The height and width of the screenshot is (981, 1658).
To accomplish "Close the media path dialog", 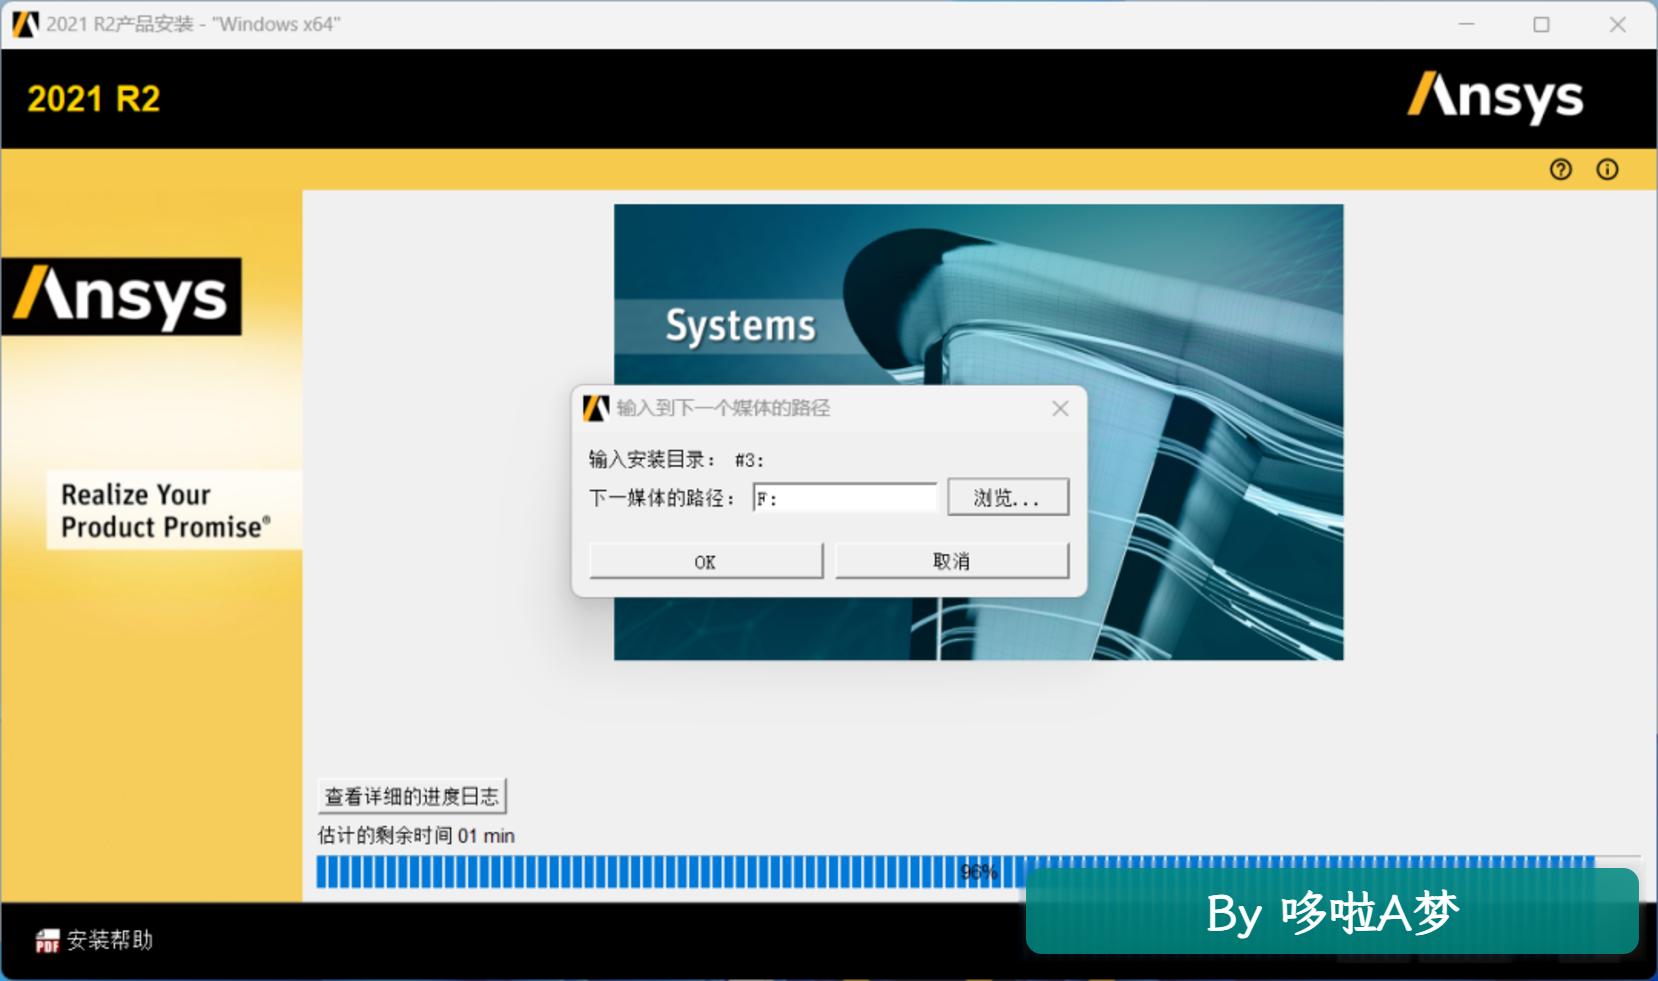I will tap(1060, 408).
